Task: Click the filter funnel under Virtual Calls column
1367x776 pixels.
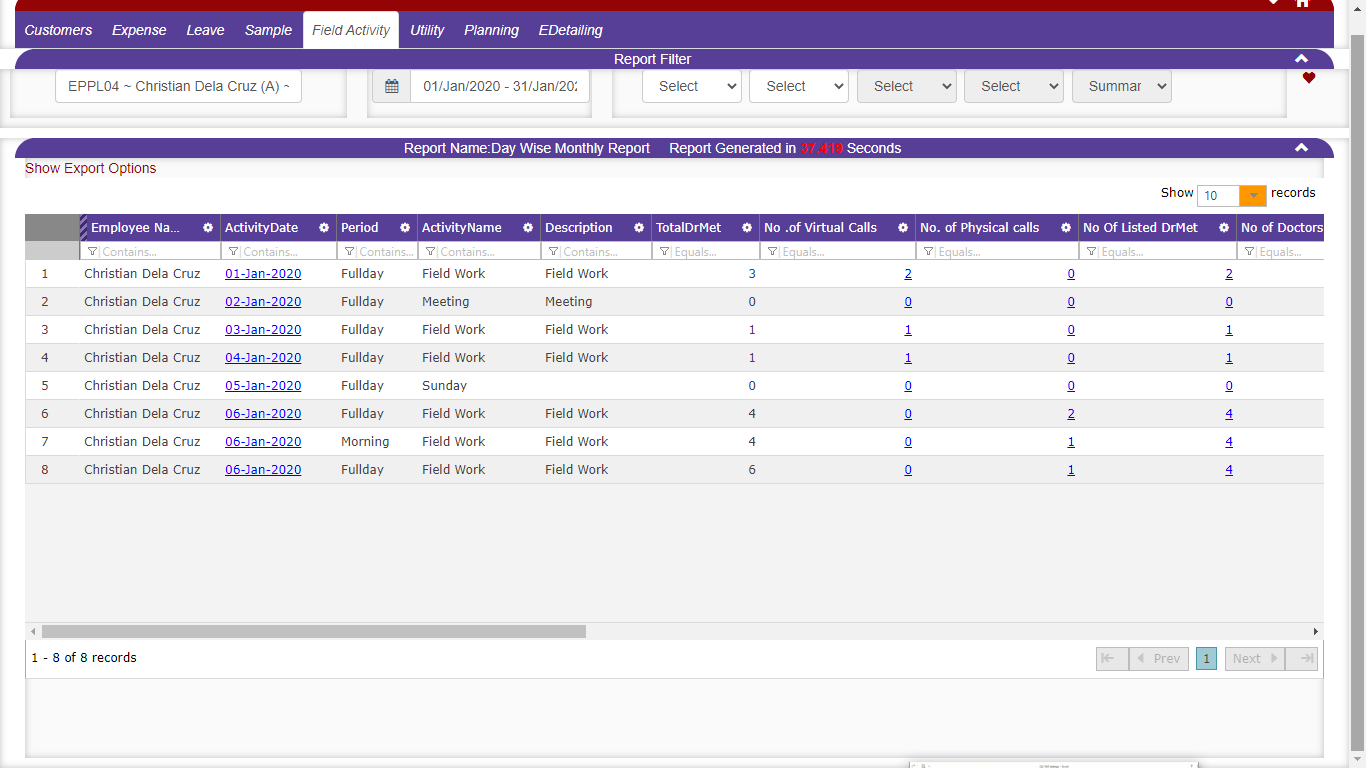Action: pyautogui.click(x=773, y=252)
